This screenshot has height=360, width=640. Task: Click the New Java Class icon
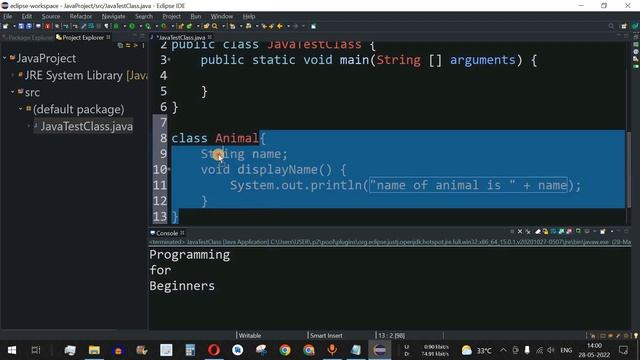189,26
